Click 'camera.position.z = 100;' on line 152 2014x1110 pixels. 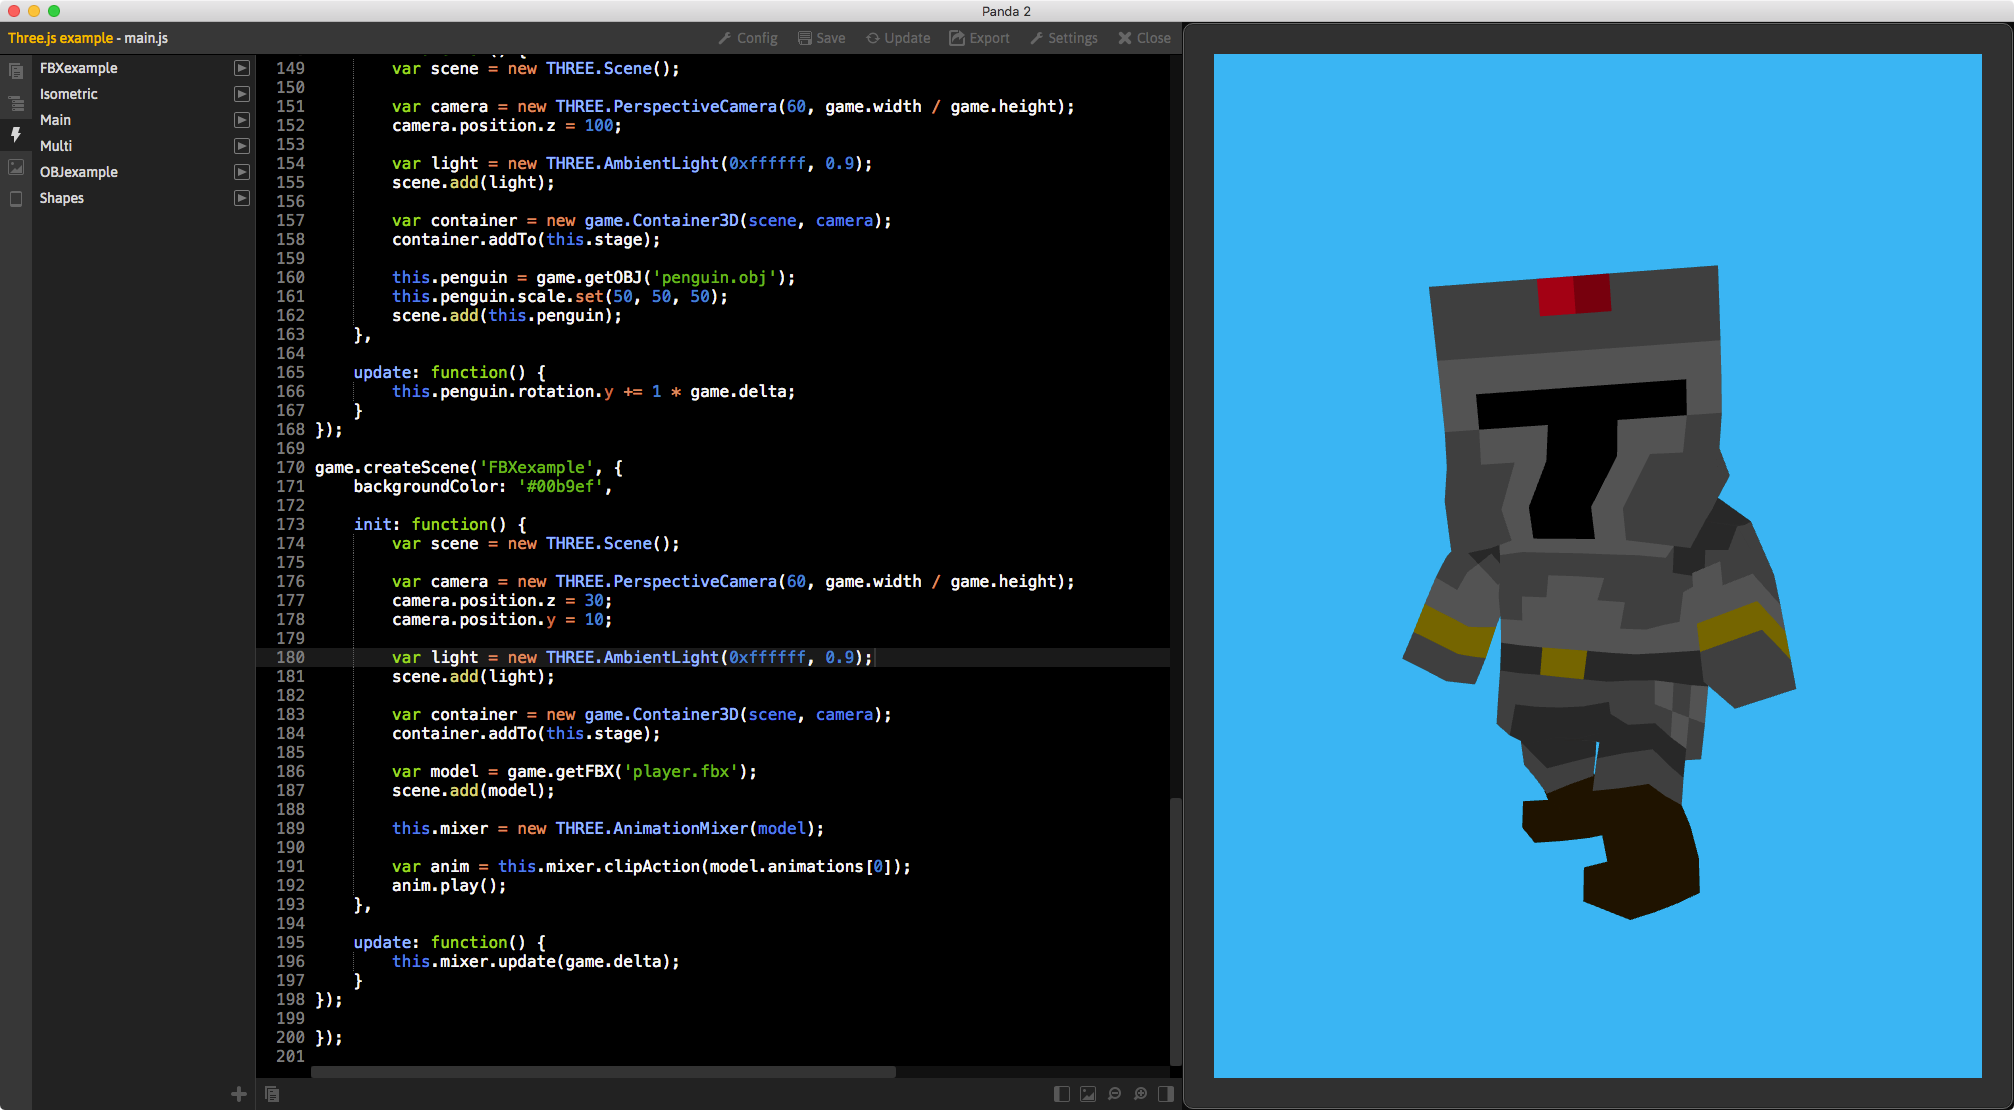(x=507, y=125)
